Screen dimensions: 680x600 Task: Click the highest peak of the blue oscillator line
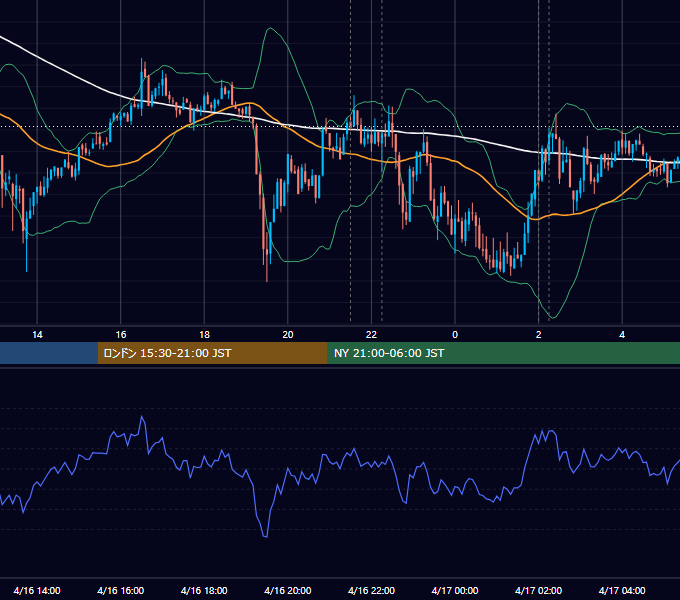coord(142,417)
